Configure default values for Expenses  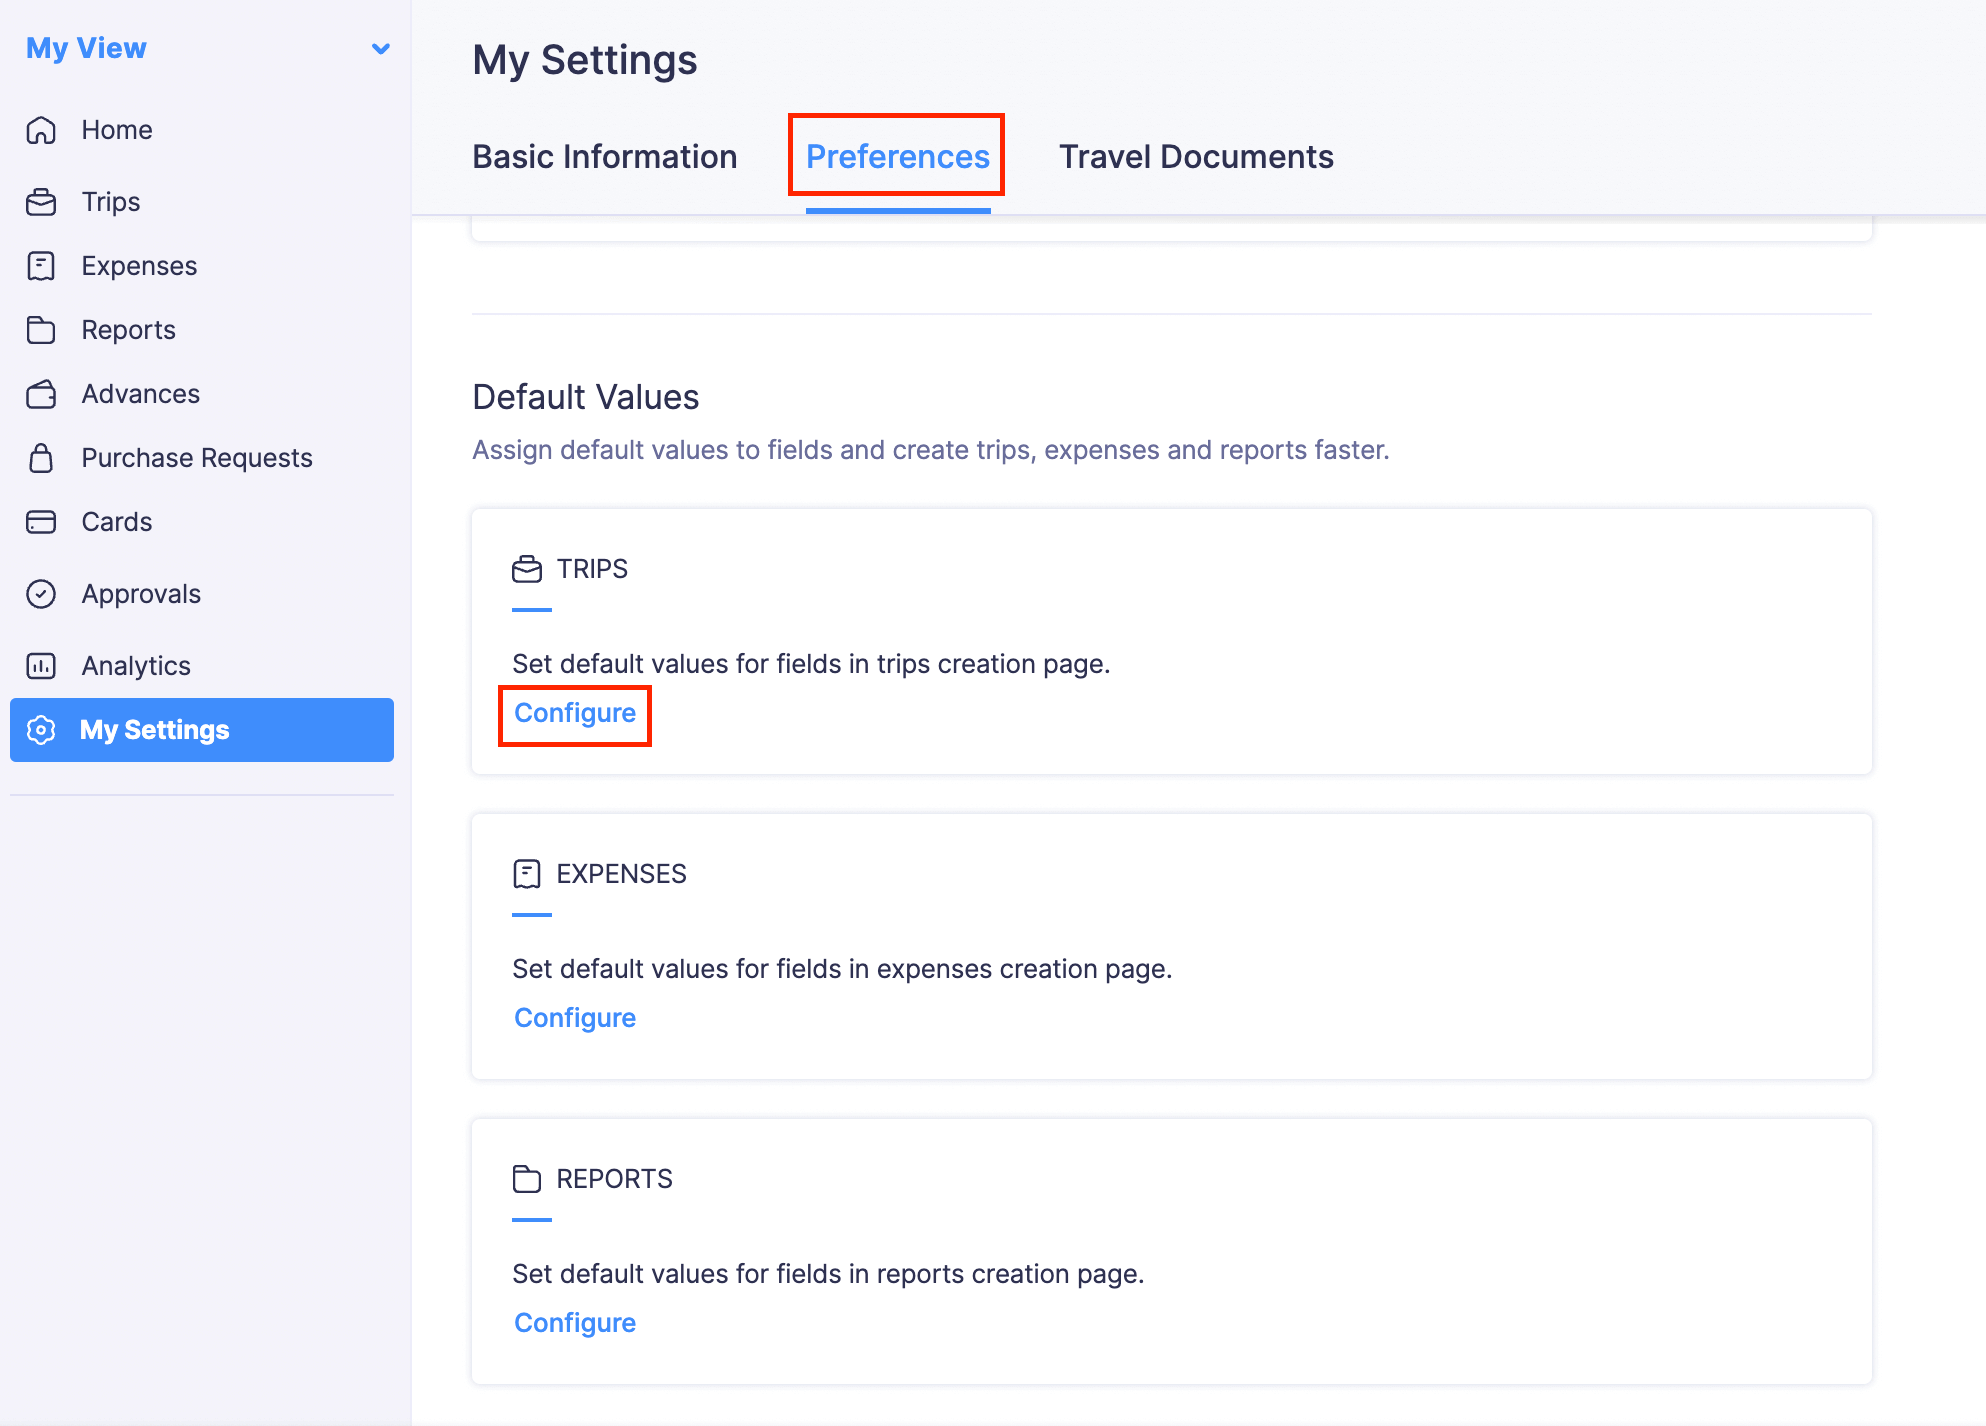575,1018
